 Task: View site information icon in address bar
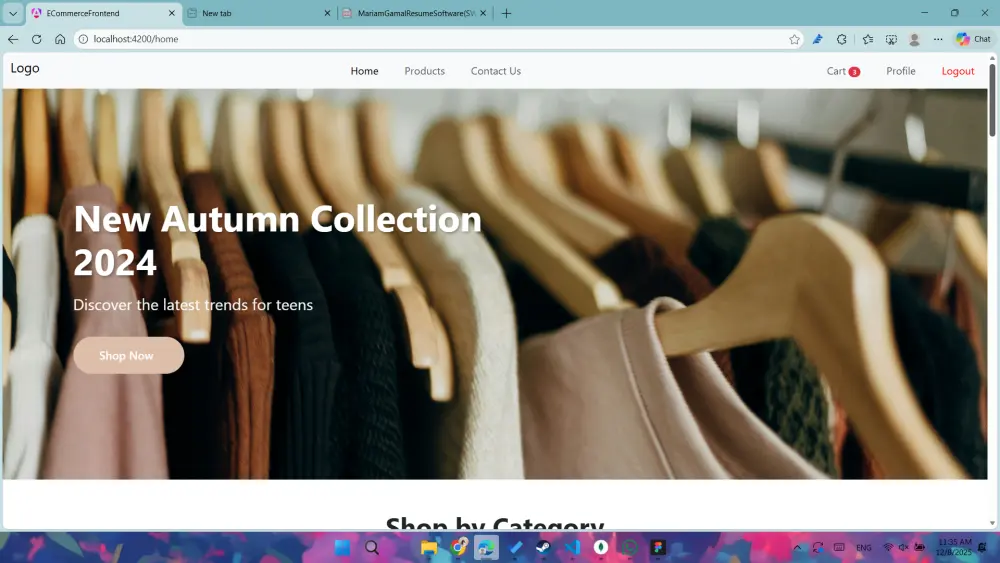(83, 39)
